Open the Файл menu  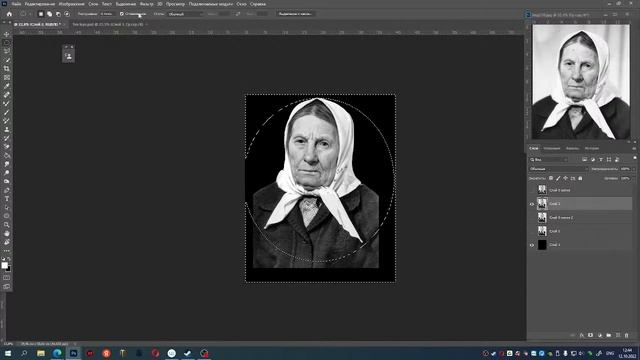[16, 4]
